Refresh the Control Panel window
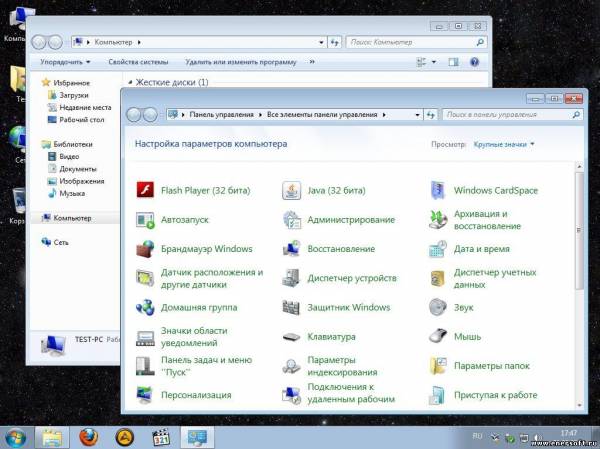 pos(431,115)
